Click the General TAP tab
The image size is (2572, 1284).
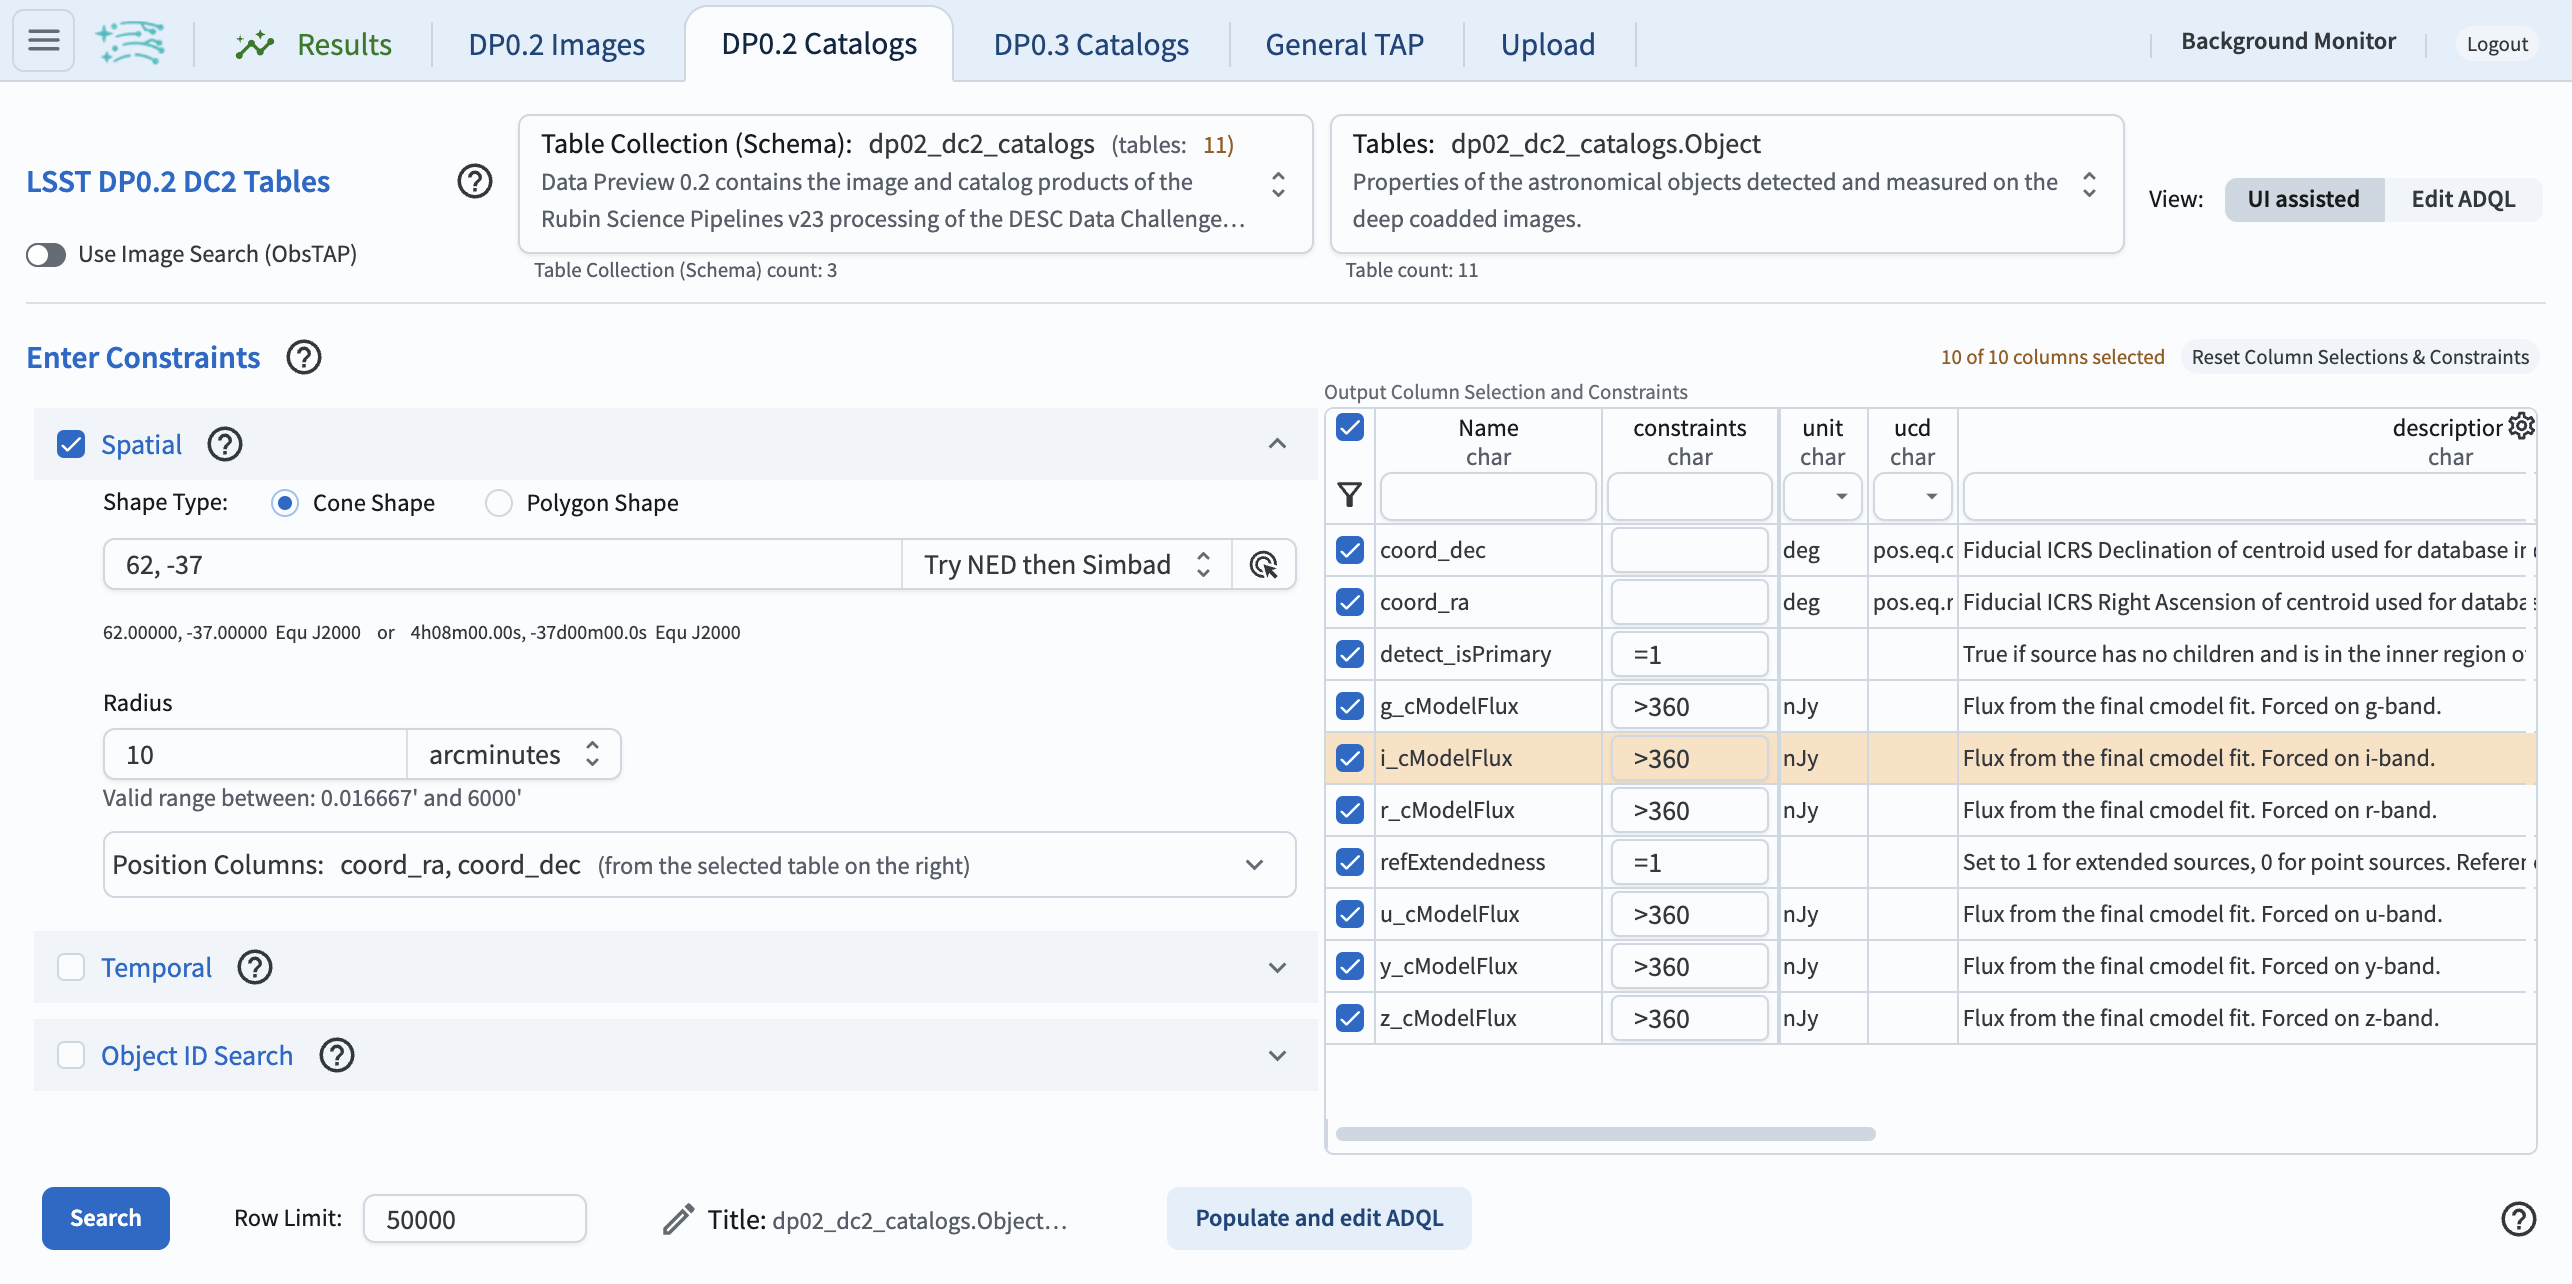click(x=1347, y=41)
